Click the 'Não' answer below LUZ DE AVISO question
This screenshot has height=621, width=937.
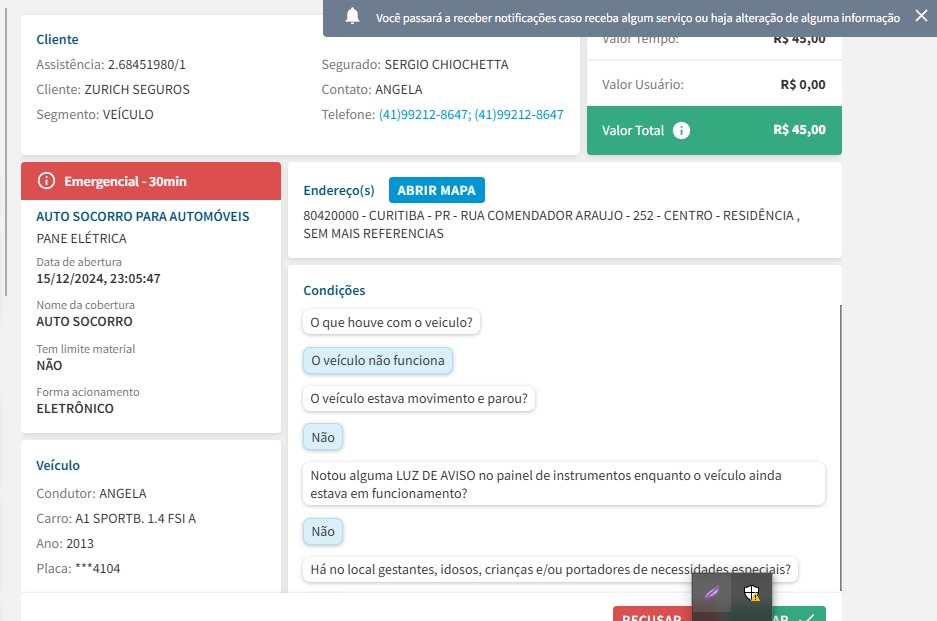tap(323, 531)
